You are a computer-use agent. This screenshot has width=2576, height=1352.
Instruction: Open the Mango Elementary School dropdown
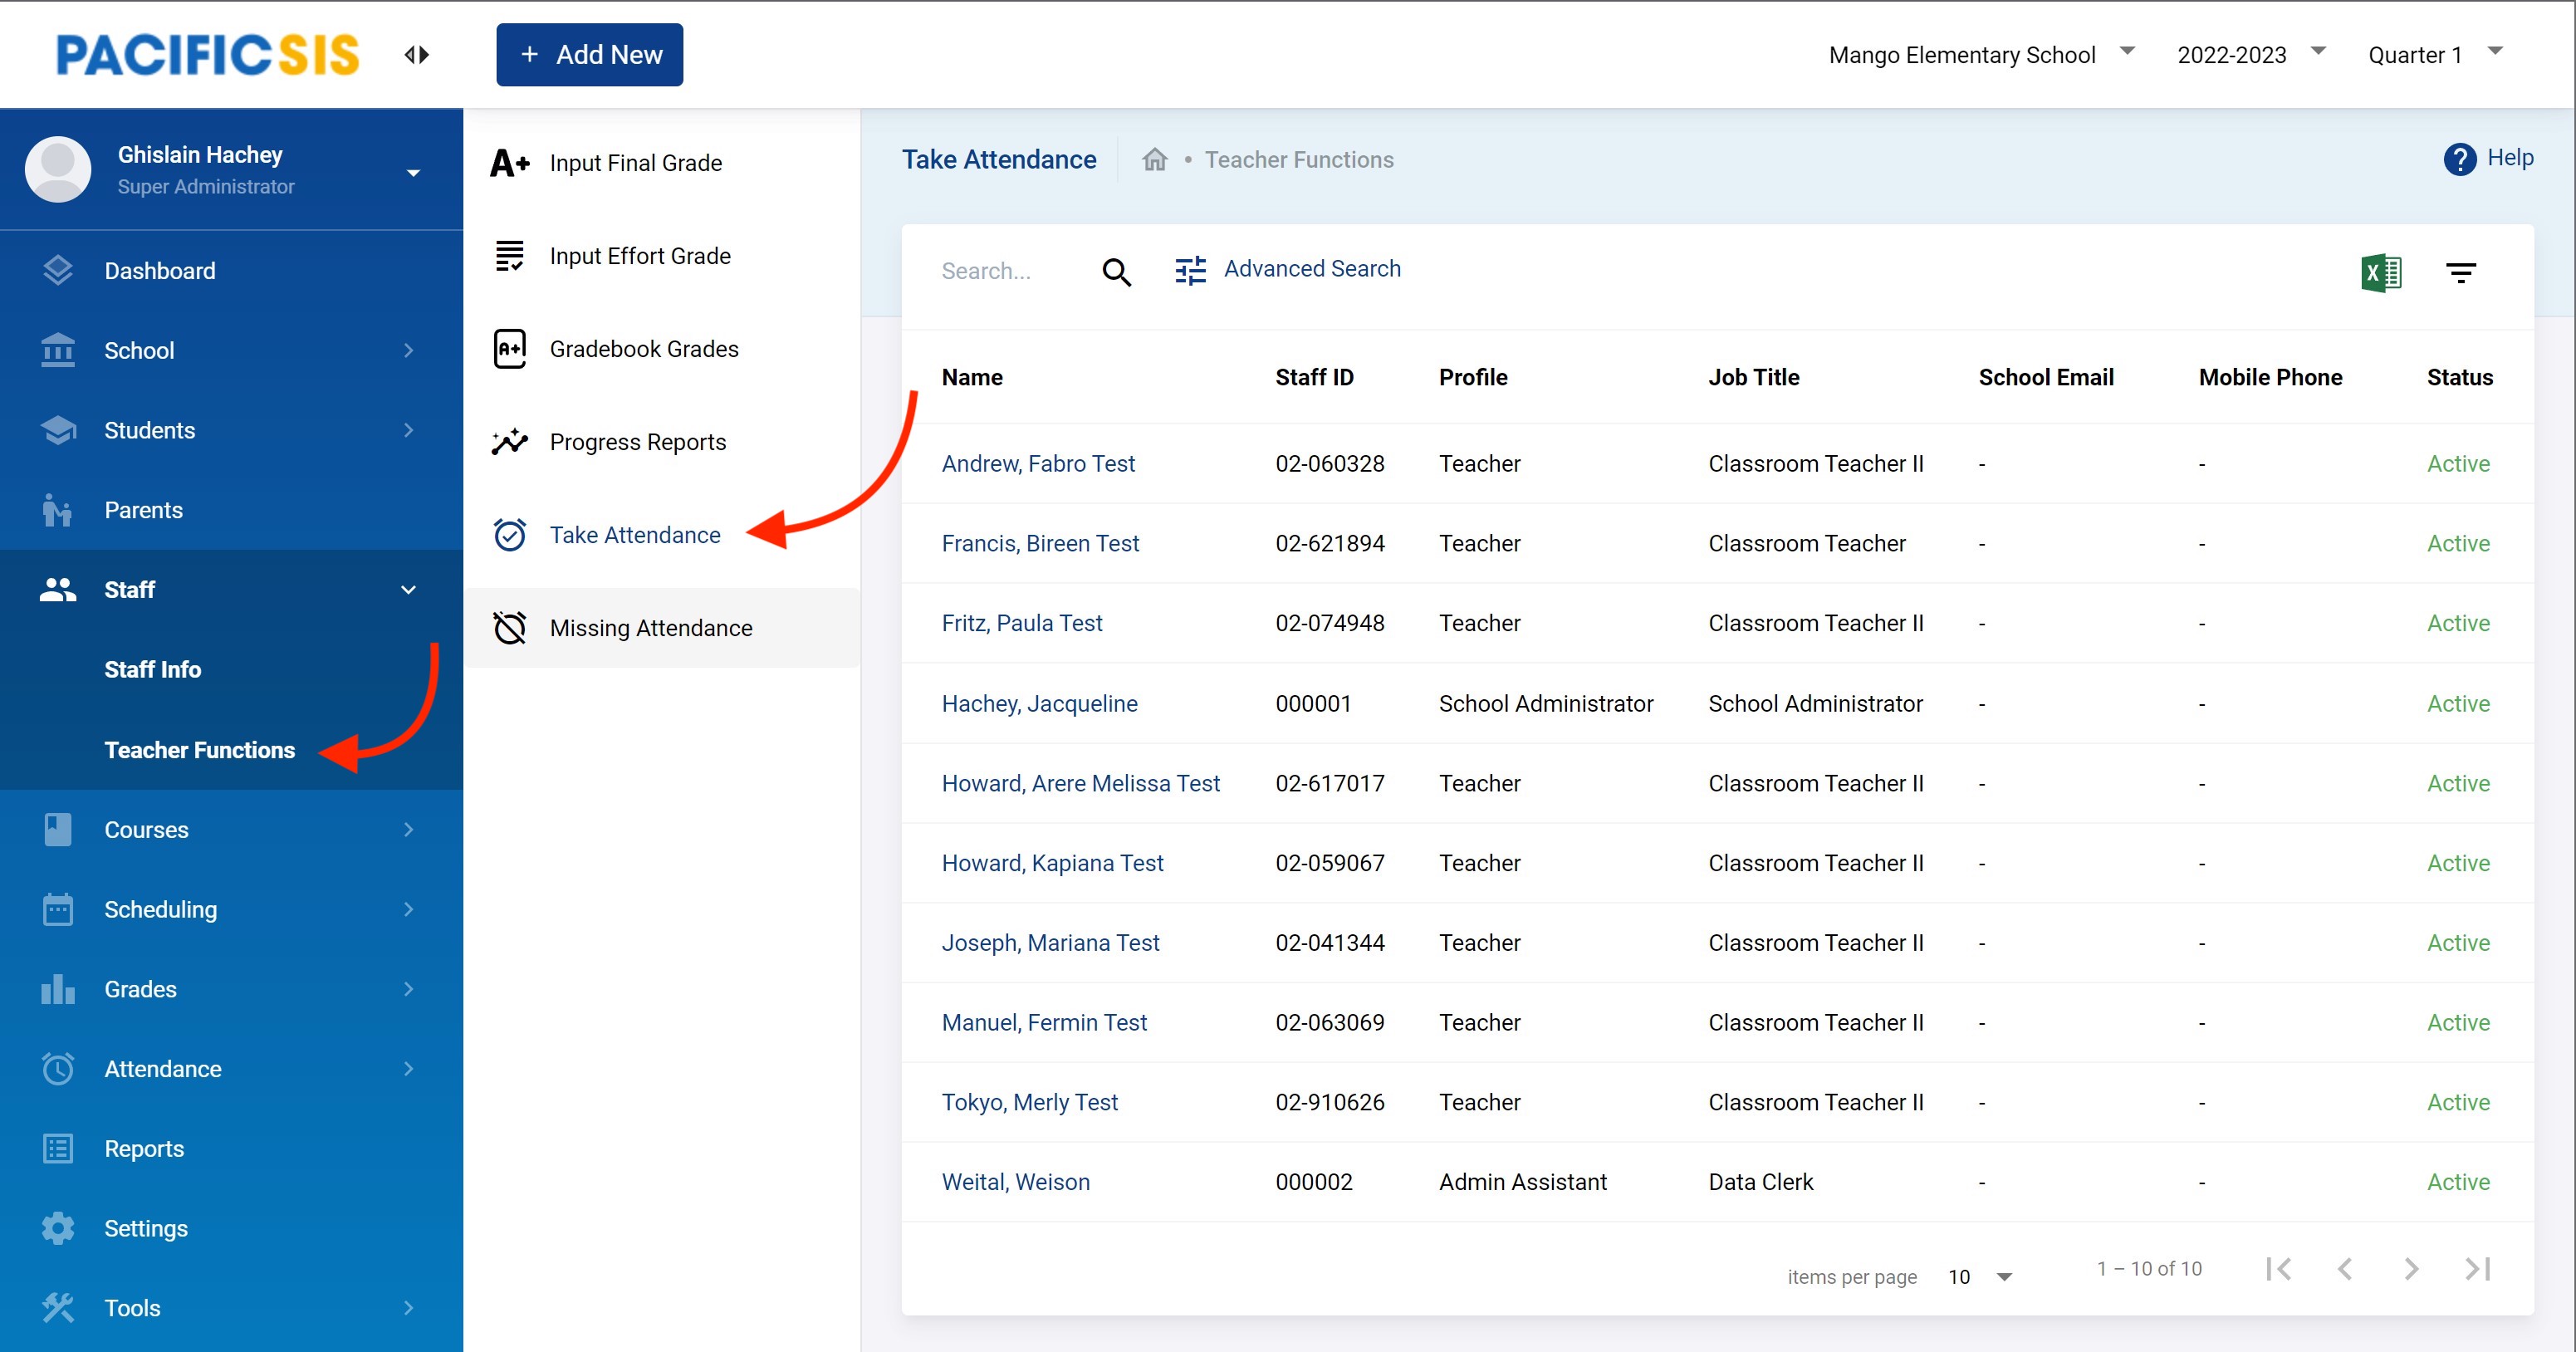coord(1980,55)
